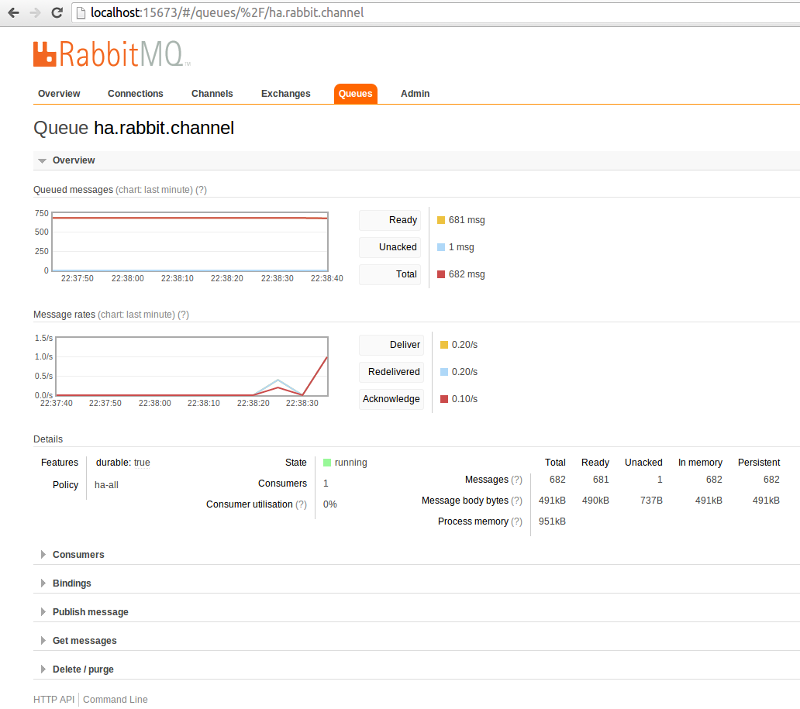Click the yellow Deliver legend swatch
The height and width of the screenshot is (709, 800).
click(444, 345)
